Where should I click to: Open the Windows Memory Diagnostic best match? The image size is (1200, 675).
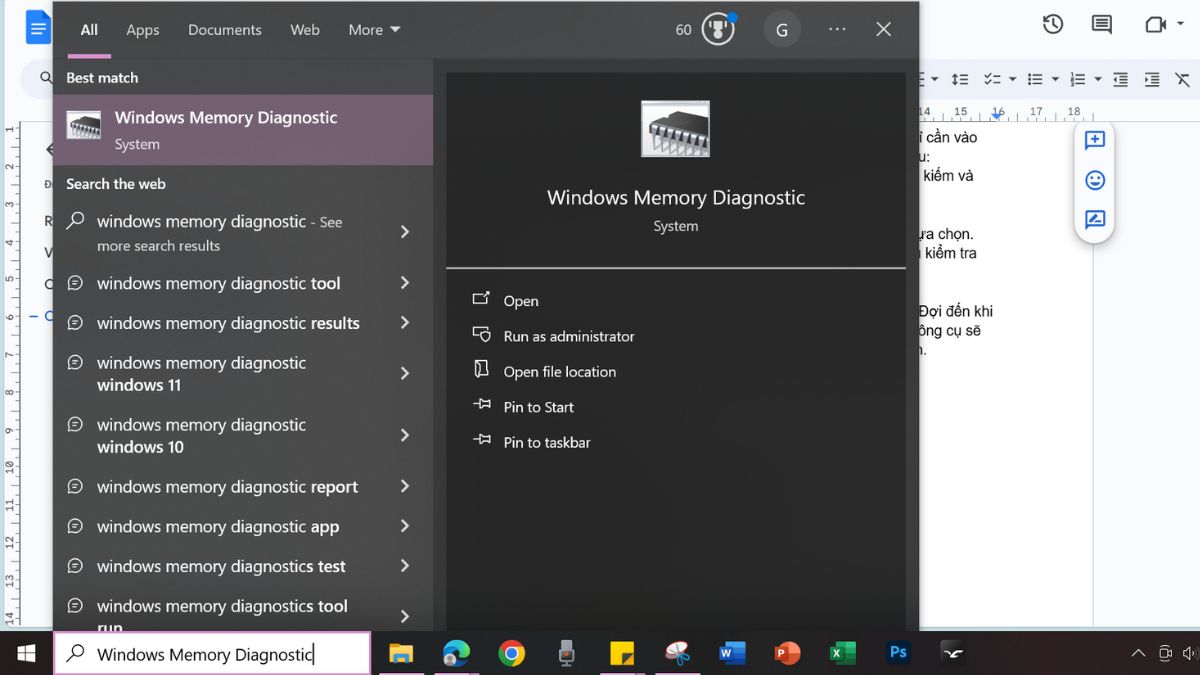[x=243, y=130]
